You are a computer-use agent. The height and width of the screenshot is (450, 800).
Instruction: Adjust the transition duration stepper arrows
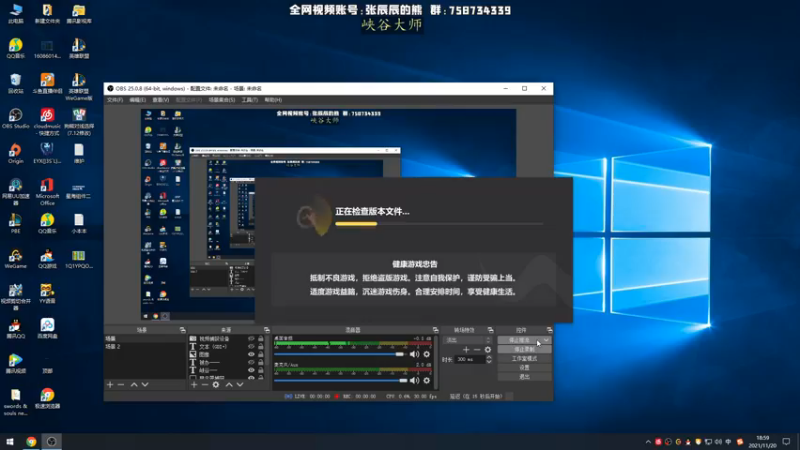(489, 359)
